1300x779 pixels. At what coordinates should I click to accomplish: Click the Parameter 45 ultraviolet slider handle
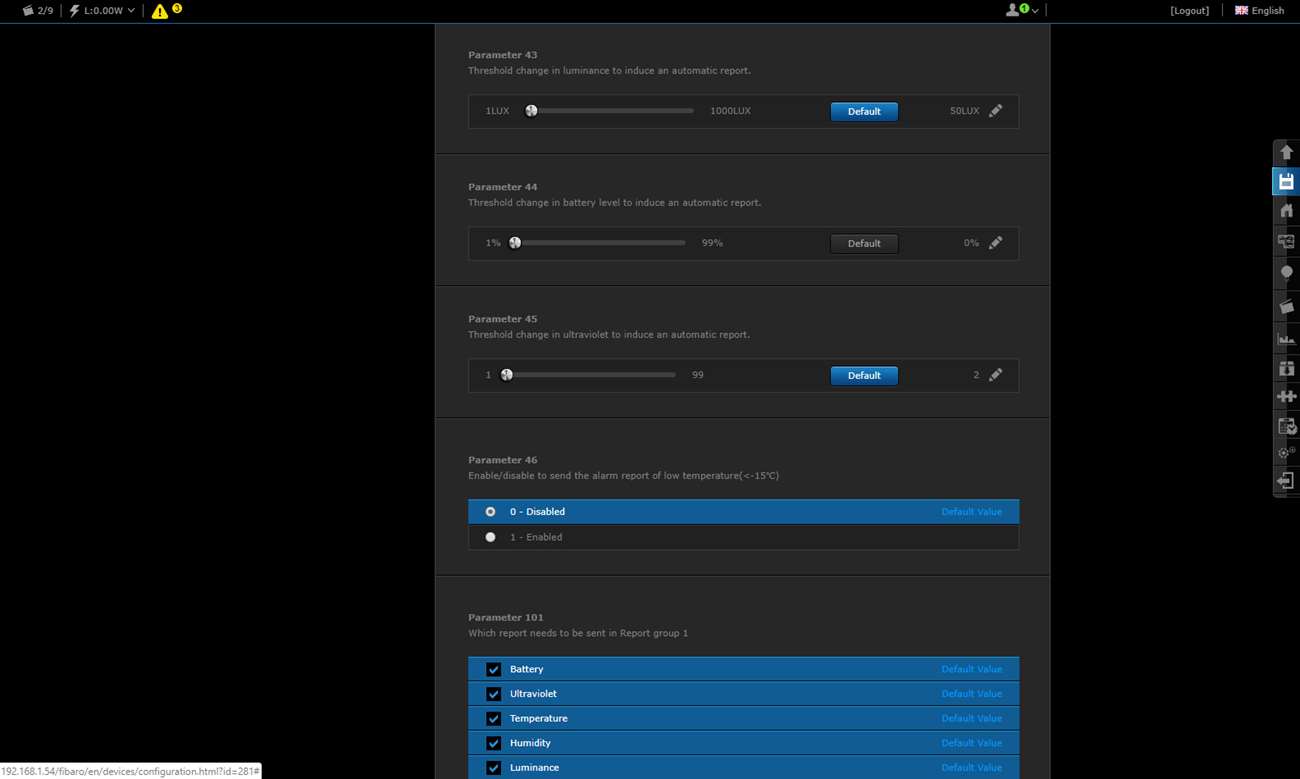coord(507,375)
